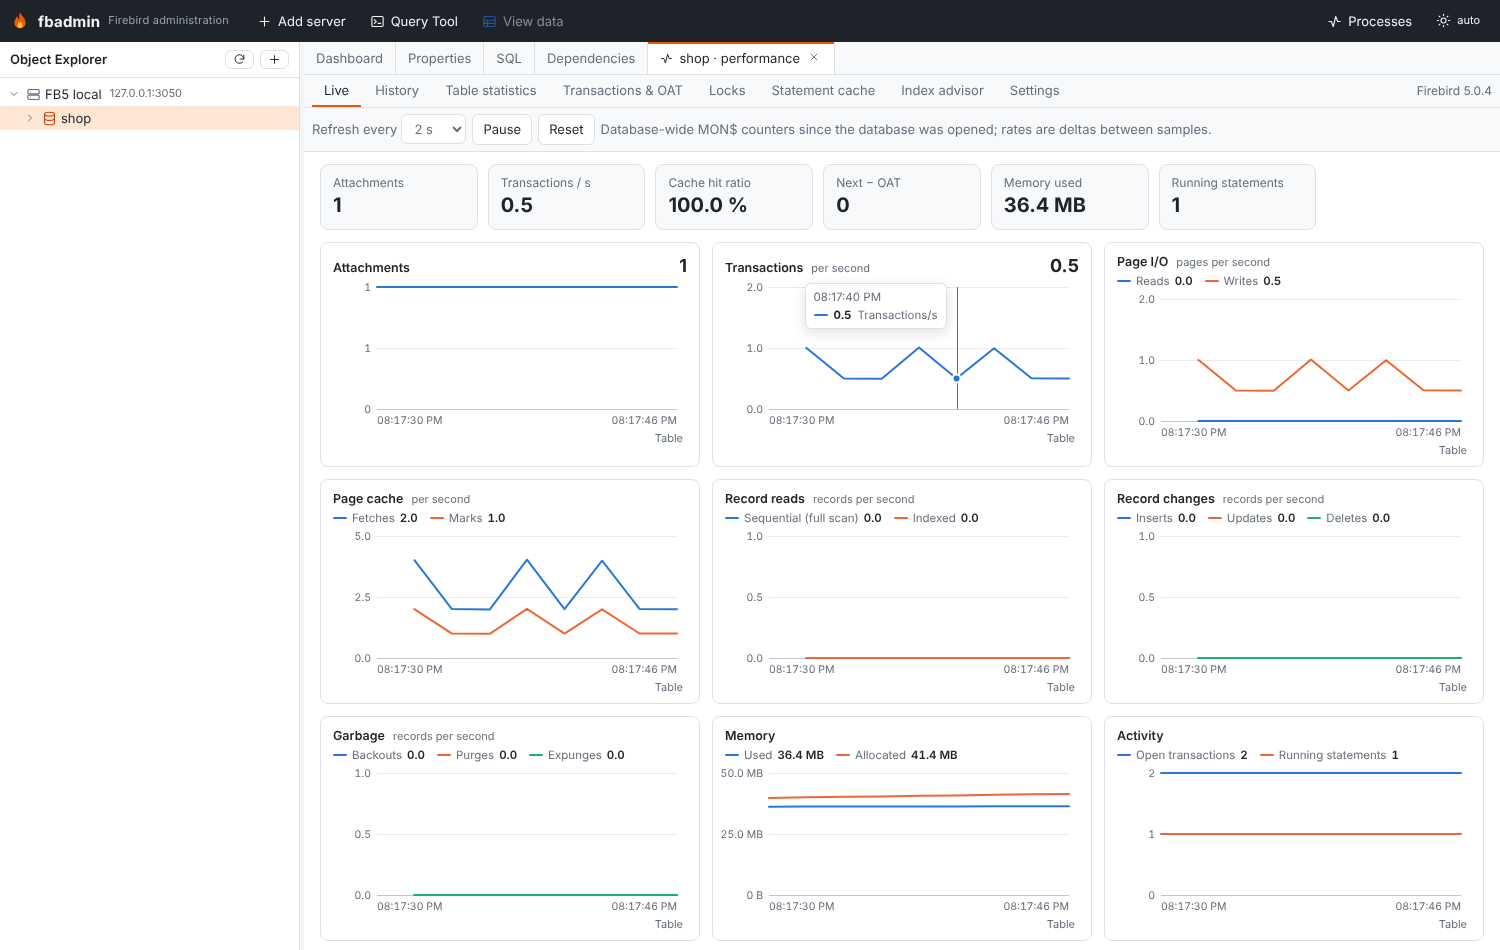Screen dimensions: 1500x950
Task: Toggle the auto theme sun icon
Action: (1443, 20)
